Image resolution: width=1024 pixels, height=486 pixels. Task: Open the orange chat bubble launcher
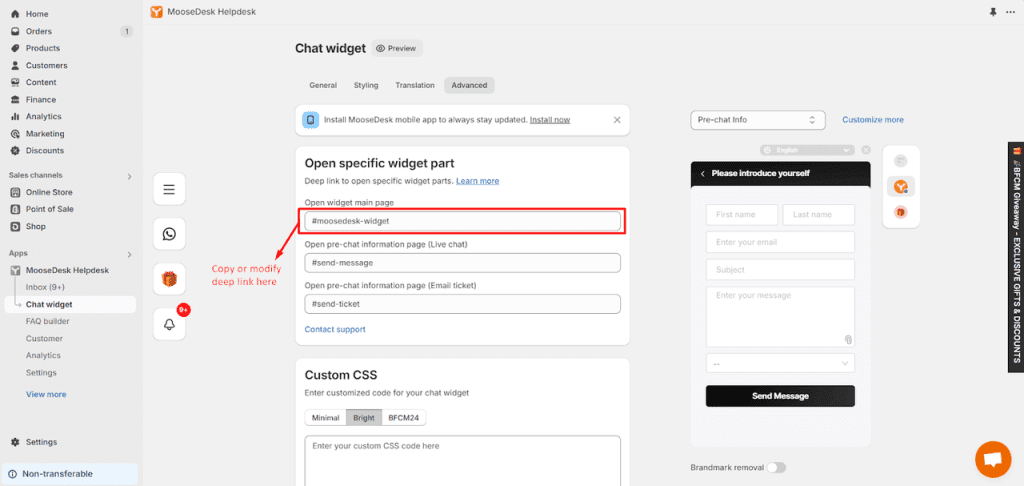click(x=993, y=459)
